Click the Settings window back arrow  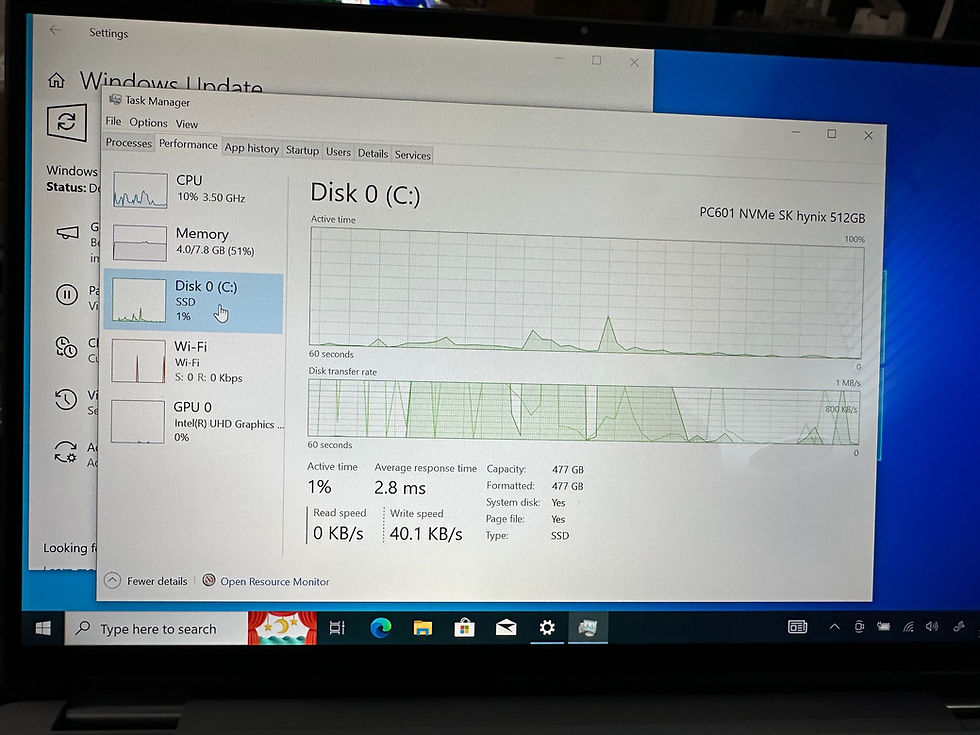point(55,30)
